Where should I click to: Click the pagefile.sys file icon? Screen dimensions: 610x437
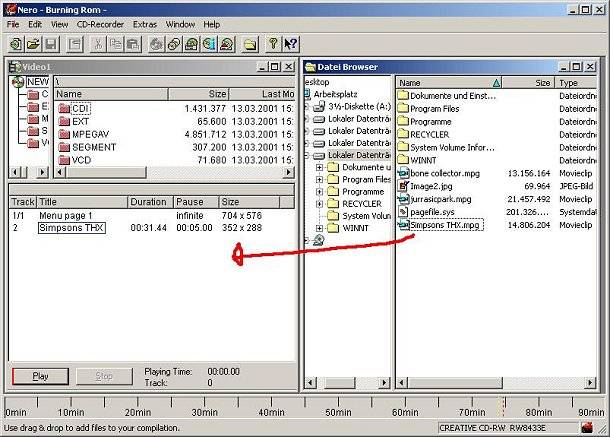[403, 212]
